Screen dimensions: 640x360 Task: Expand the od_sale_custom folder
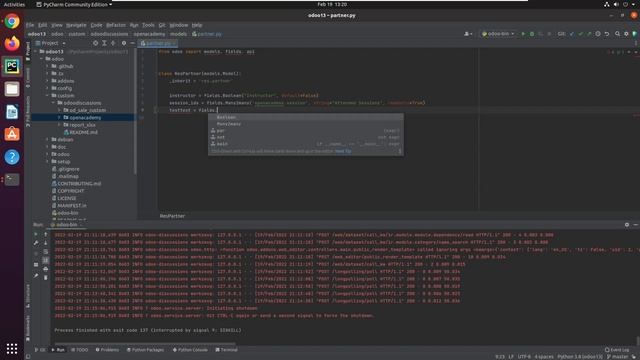click(60, 110)
